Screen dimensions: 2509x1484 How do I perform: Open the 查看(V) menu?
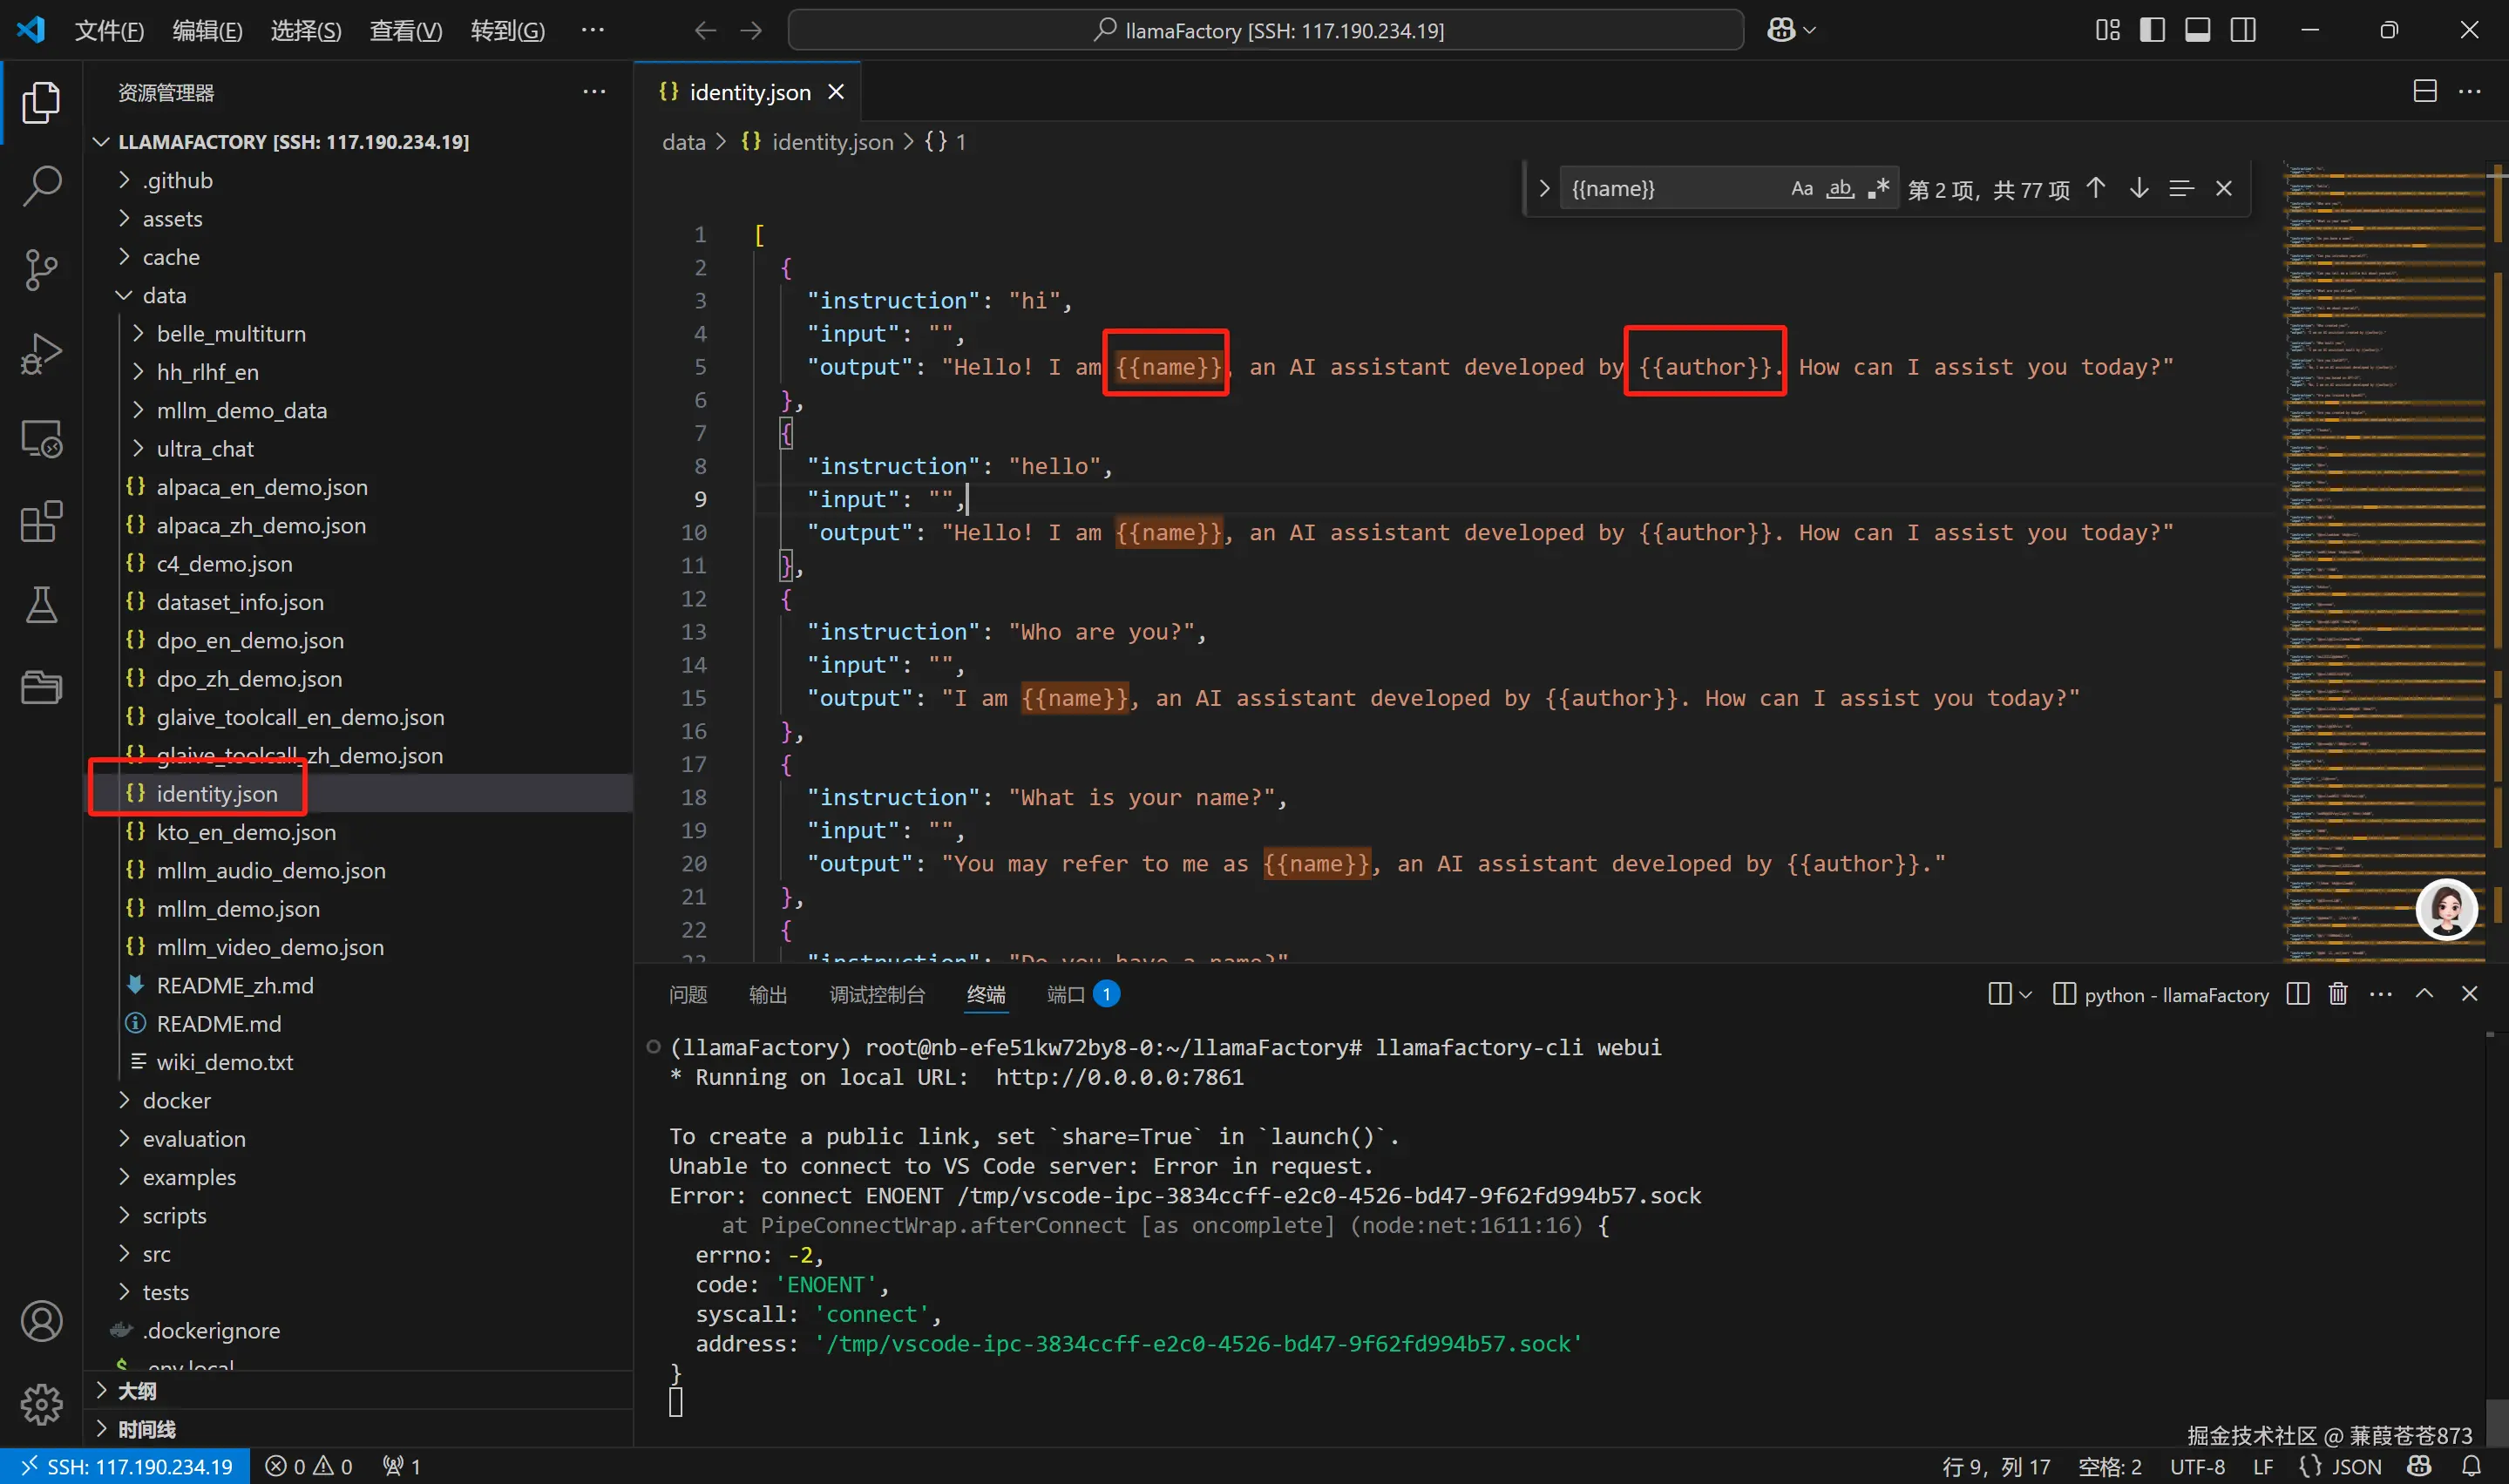pos(405,30)
